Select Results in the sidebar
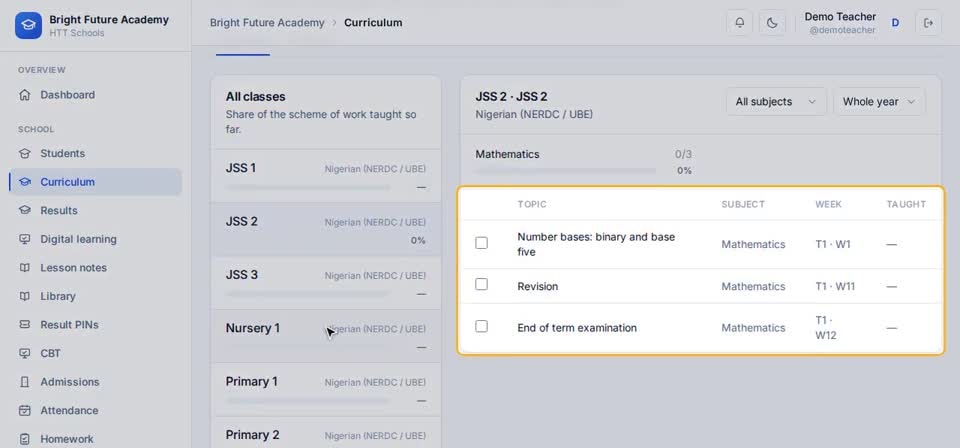The width and height of the screenshot is (960, 448). click(95, 211)
